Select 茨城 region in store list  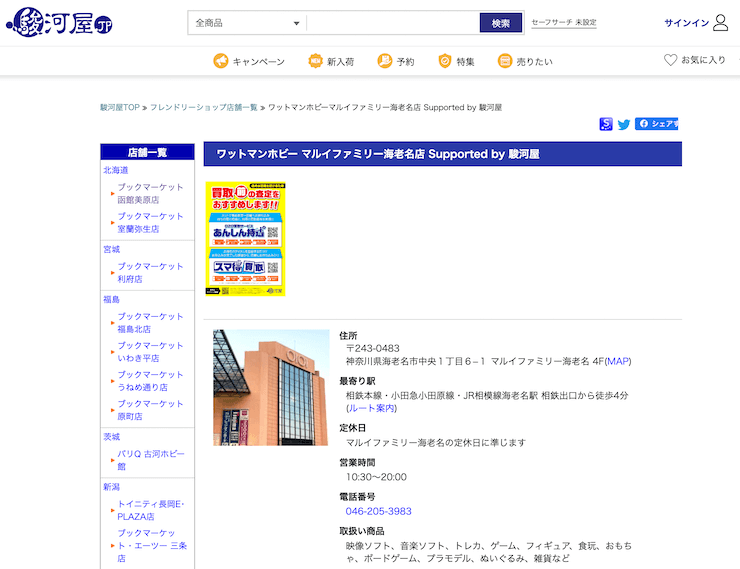coord(111,436)
